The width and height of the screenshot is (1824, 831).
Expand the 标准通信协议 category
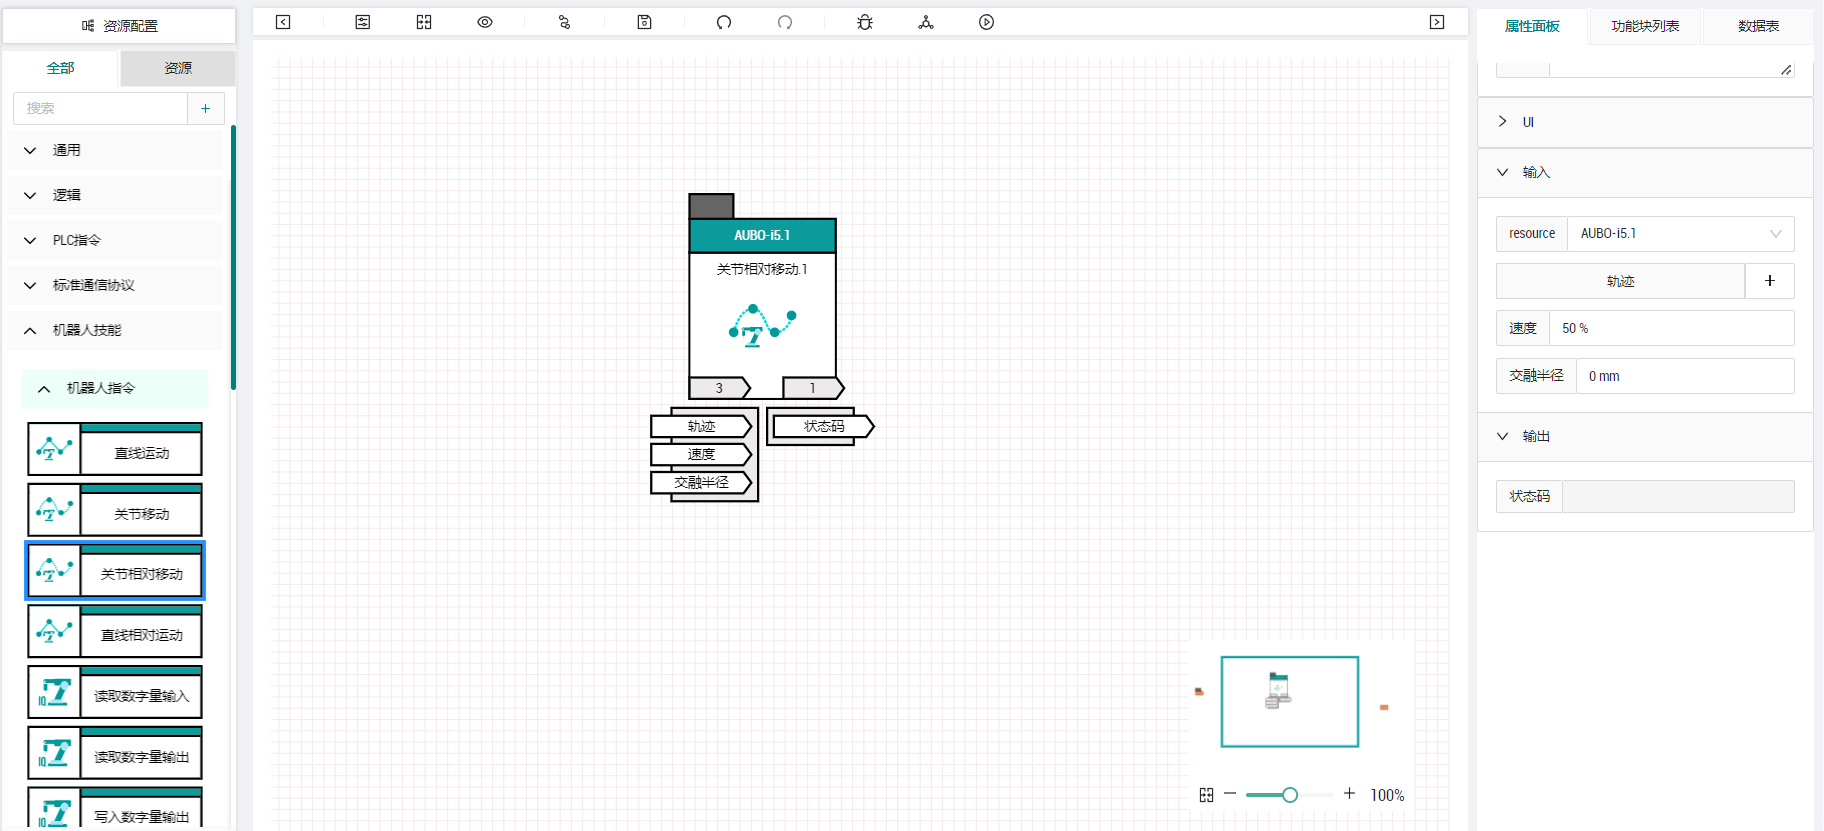point(115,285)
